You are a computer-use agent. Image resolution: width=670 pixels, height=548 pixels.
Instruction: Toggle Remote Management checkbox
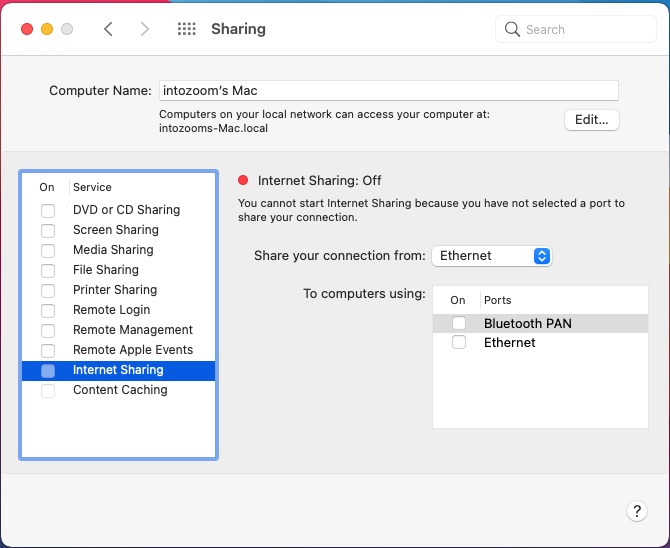[x=48, y=330]
